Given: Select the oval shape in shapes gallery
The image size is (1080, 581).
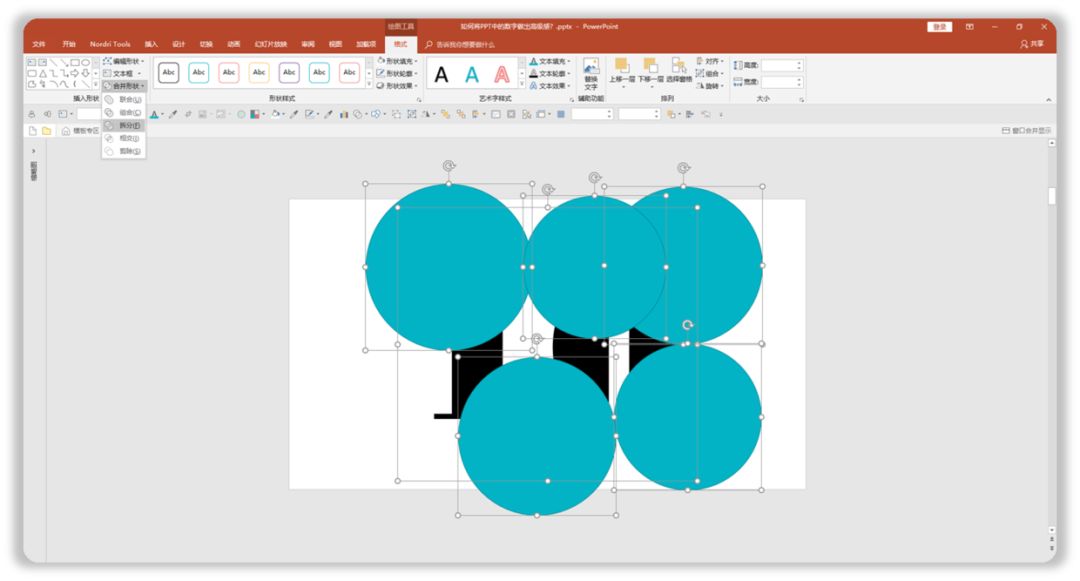Looking at the screenshot, I should [85, 62].
